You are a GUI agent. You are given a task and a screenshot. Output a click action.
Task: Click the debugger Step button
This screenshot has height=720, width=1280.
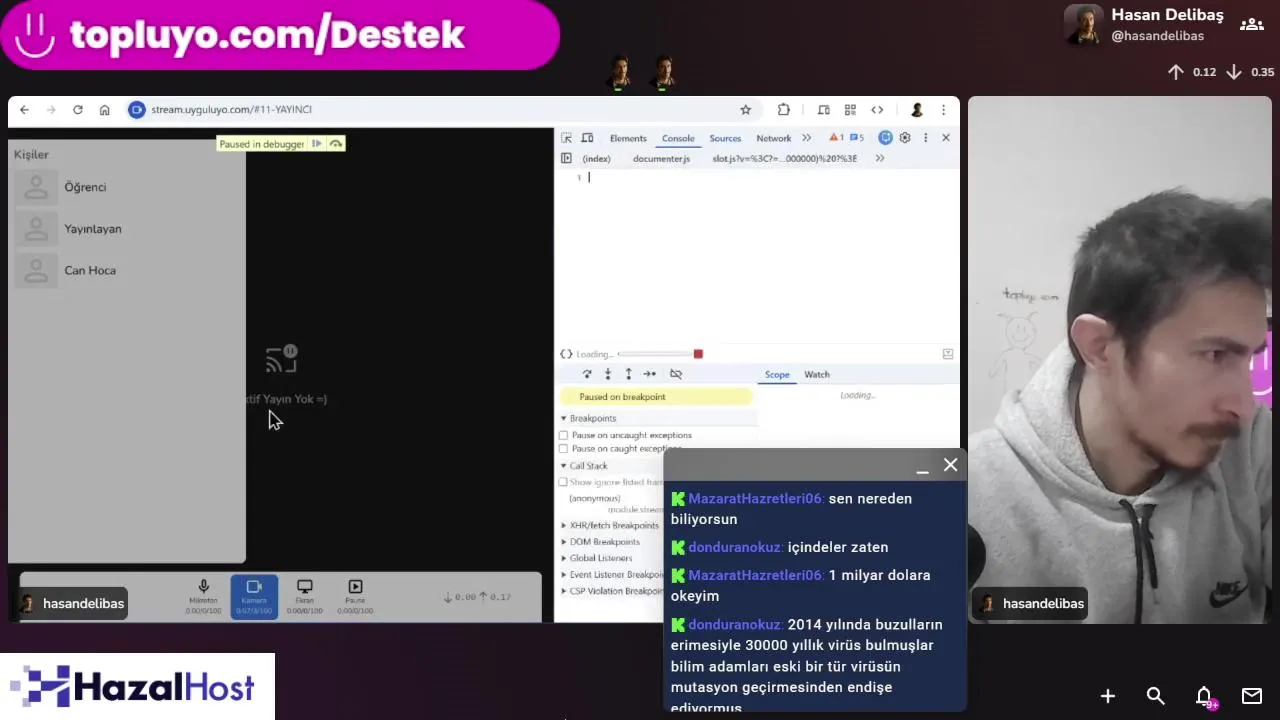point(650,374)
